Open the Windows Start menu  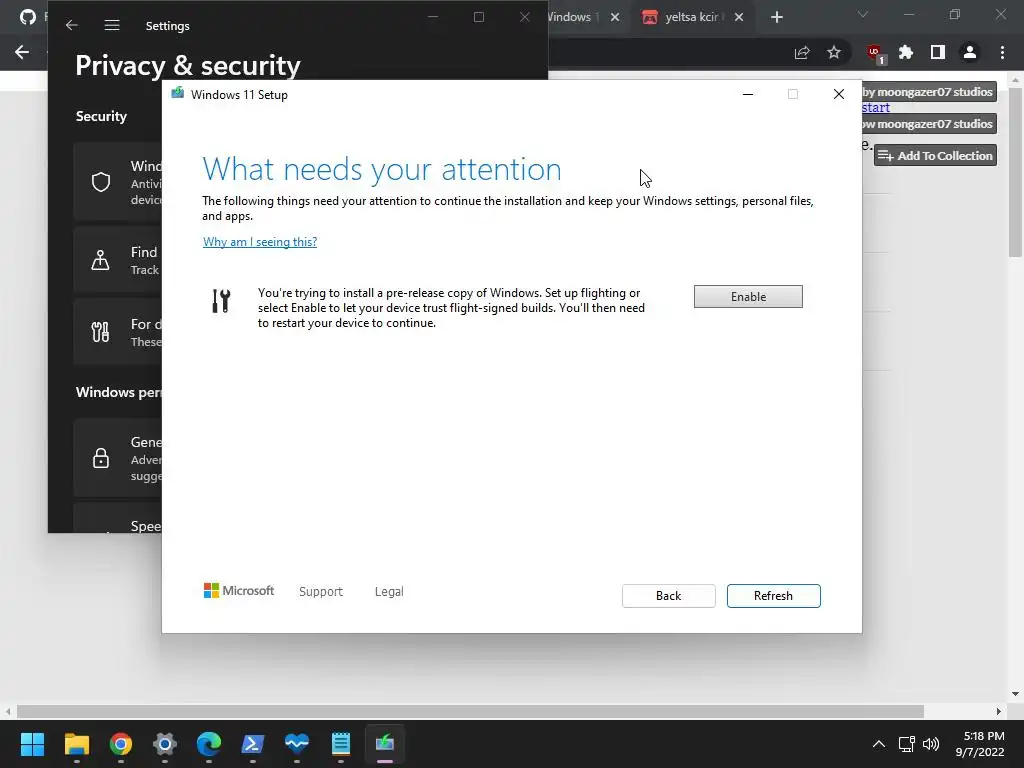point(32,744)
